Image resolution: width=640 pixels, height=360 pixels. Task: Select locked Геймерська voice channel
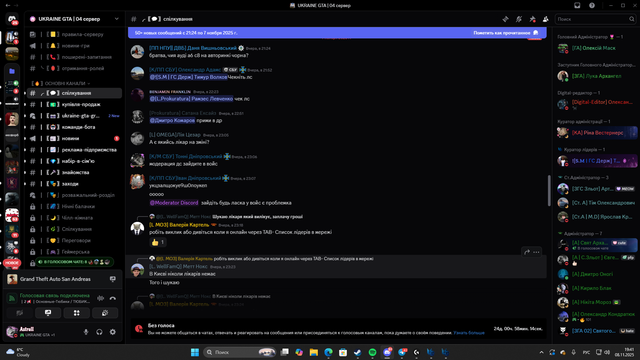(x=73, y=252)
